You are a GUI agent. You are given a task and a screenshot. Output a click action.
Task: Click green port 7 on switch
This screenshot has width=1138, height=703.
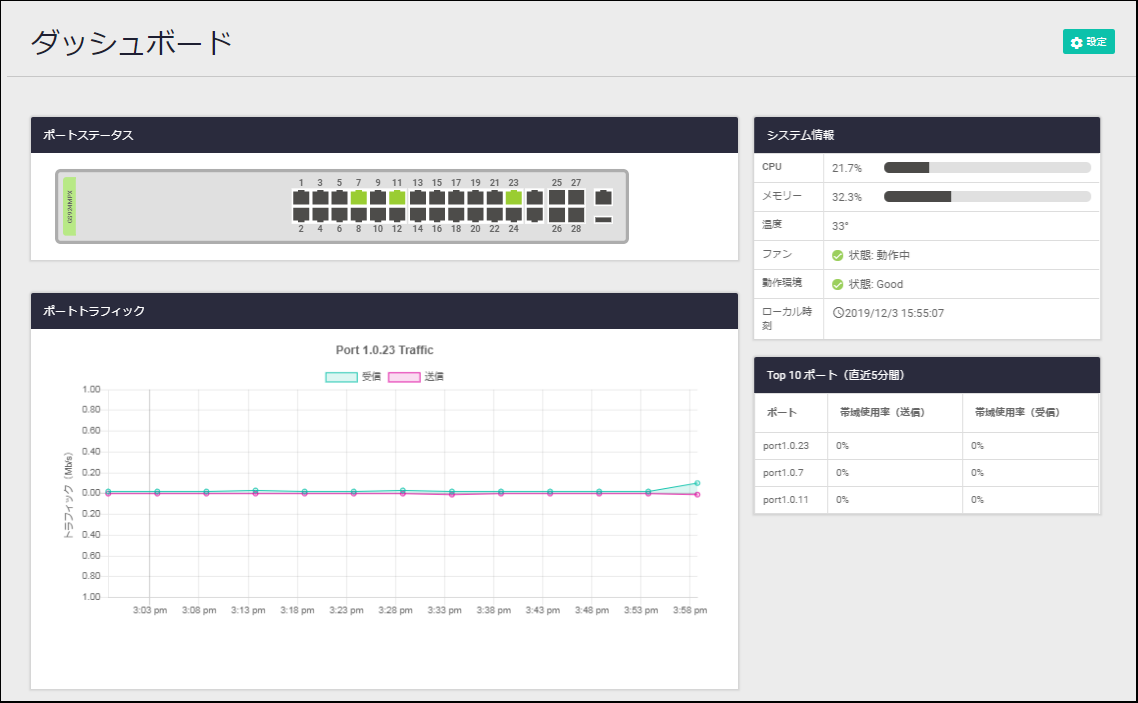pyautogui.click(x=358, y=198)
